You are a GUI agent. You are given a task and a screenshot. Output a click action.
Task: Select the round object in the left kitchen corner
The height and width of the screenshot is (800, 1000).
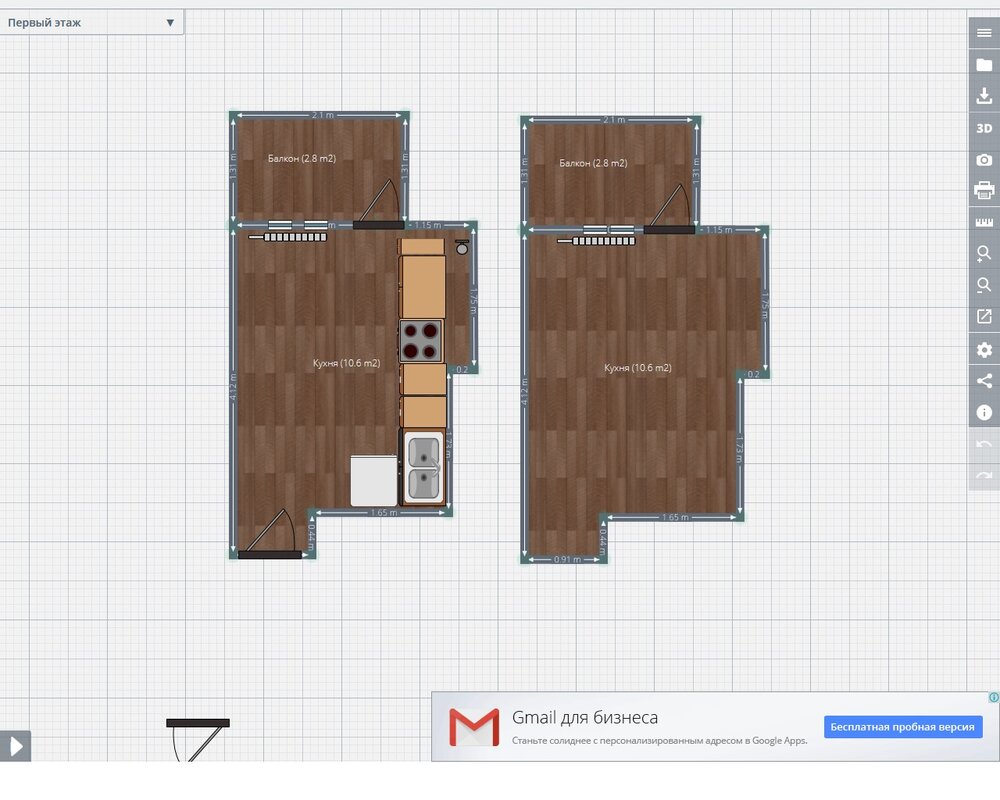tap(462, 248)
